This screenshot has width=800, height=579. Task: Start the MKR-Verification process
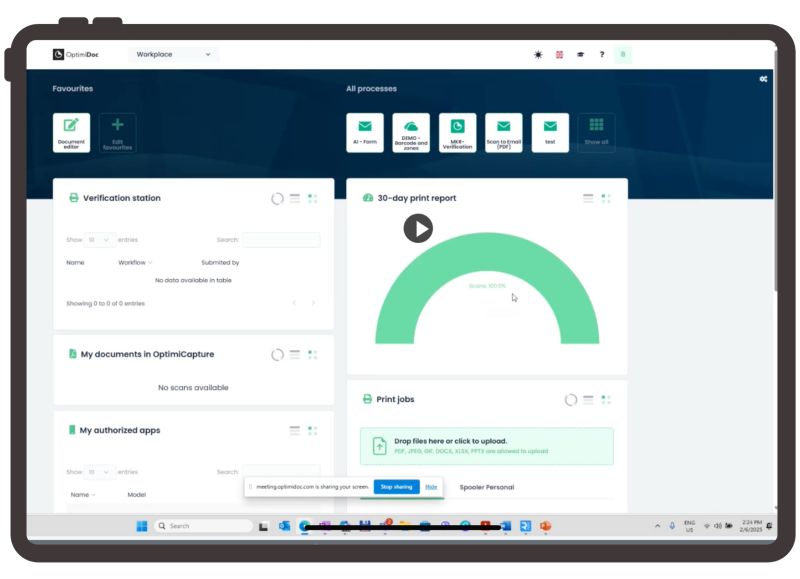457,132
